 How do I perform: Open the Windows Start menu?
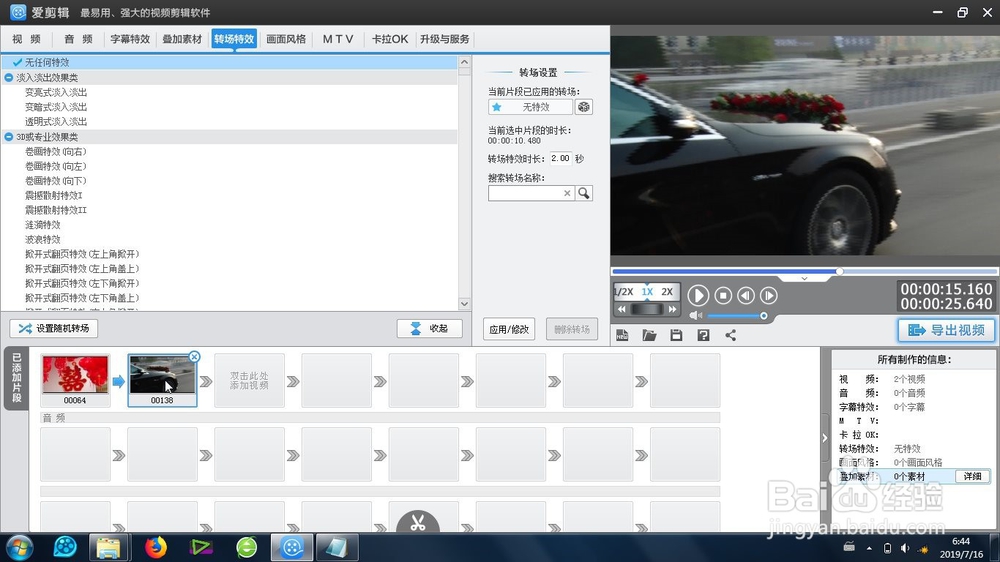tap(19, 548)
